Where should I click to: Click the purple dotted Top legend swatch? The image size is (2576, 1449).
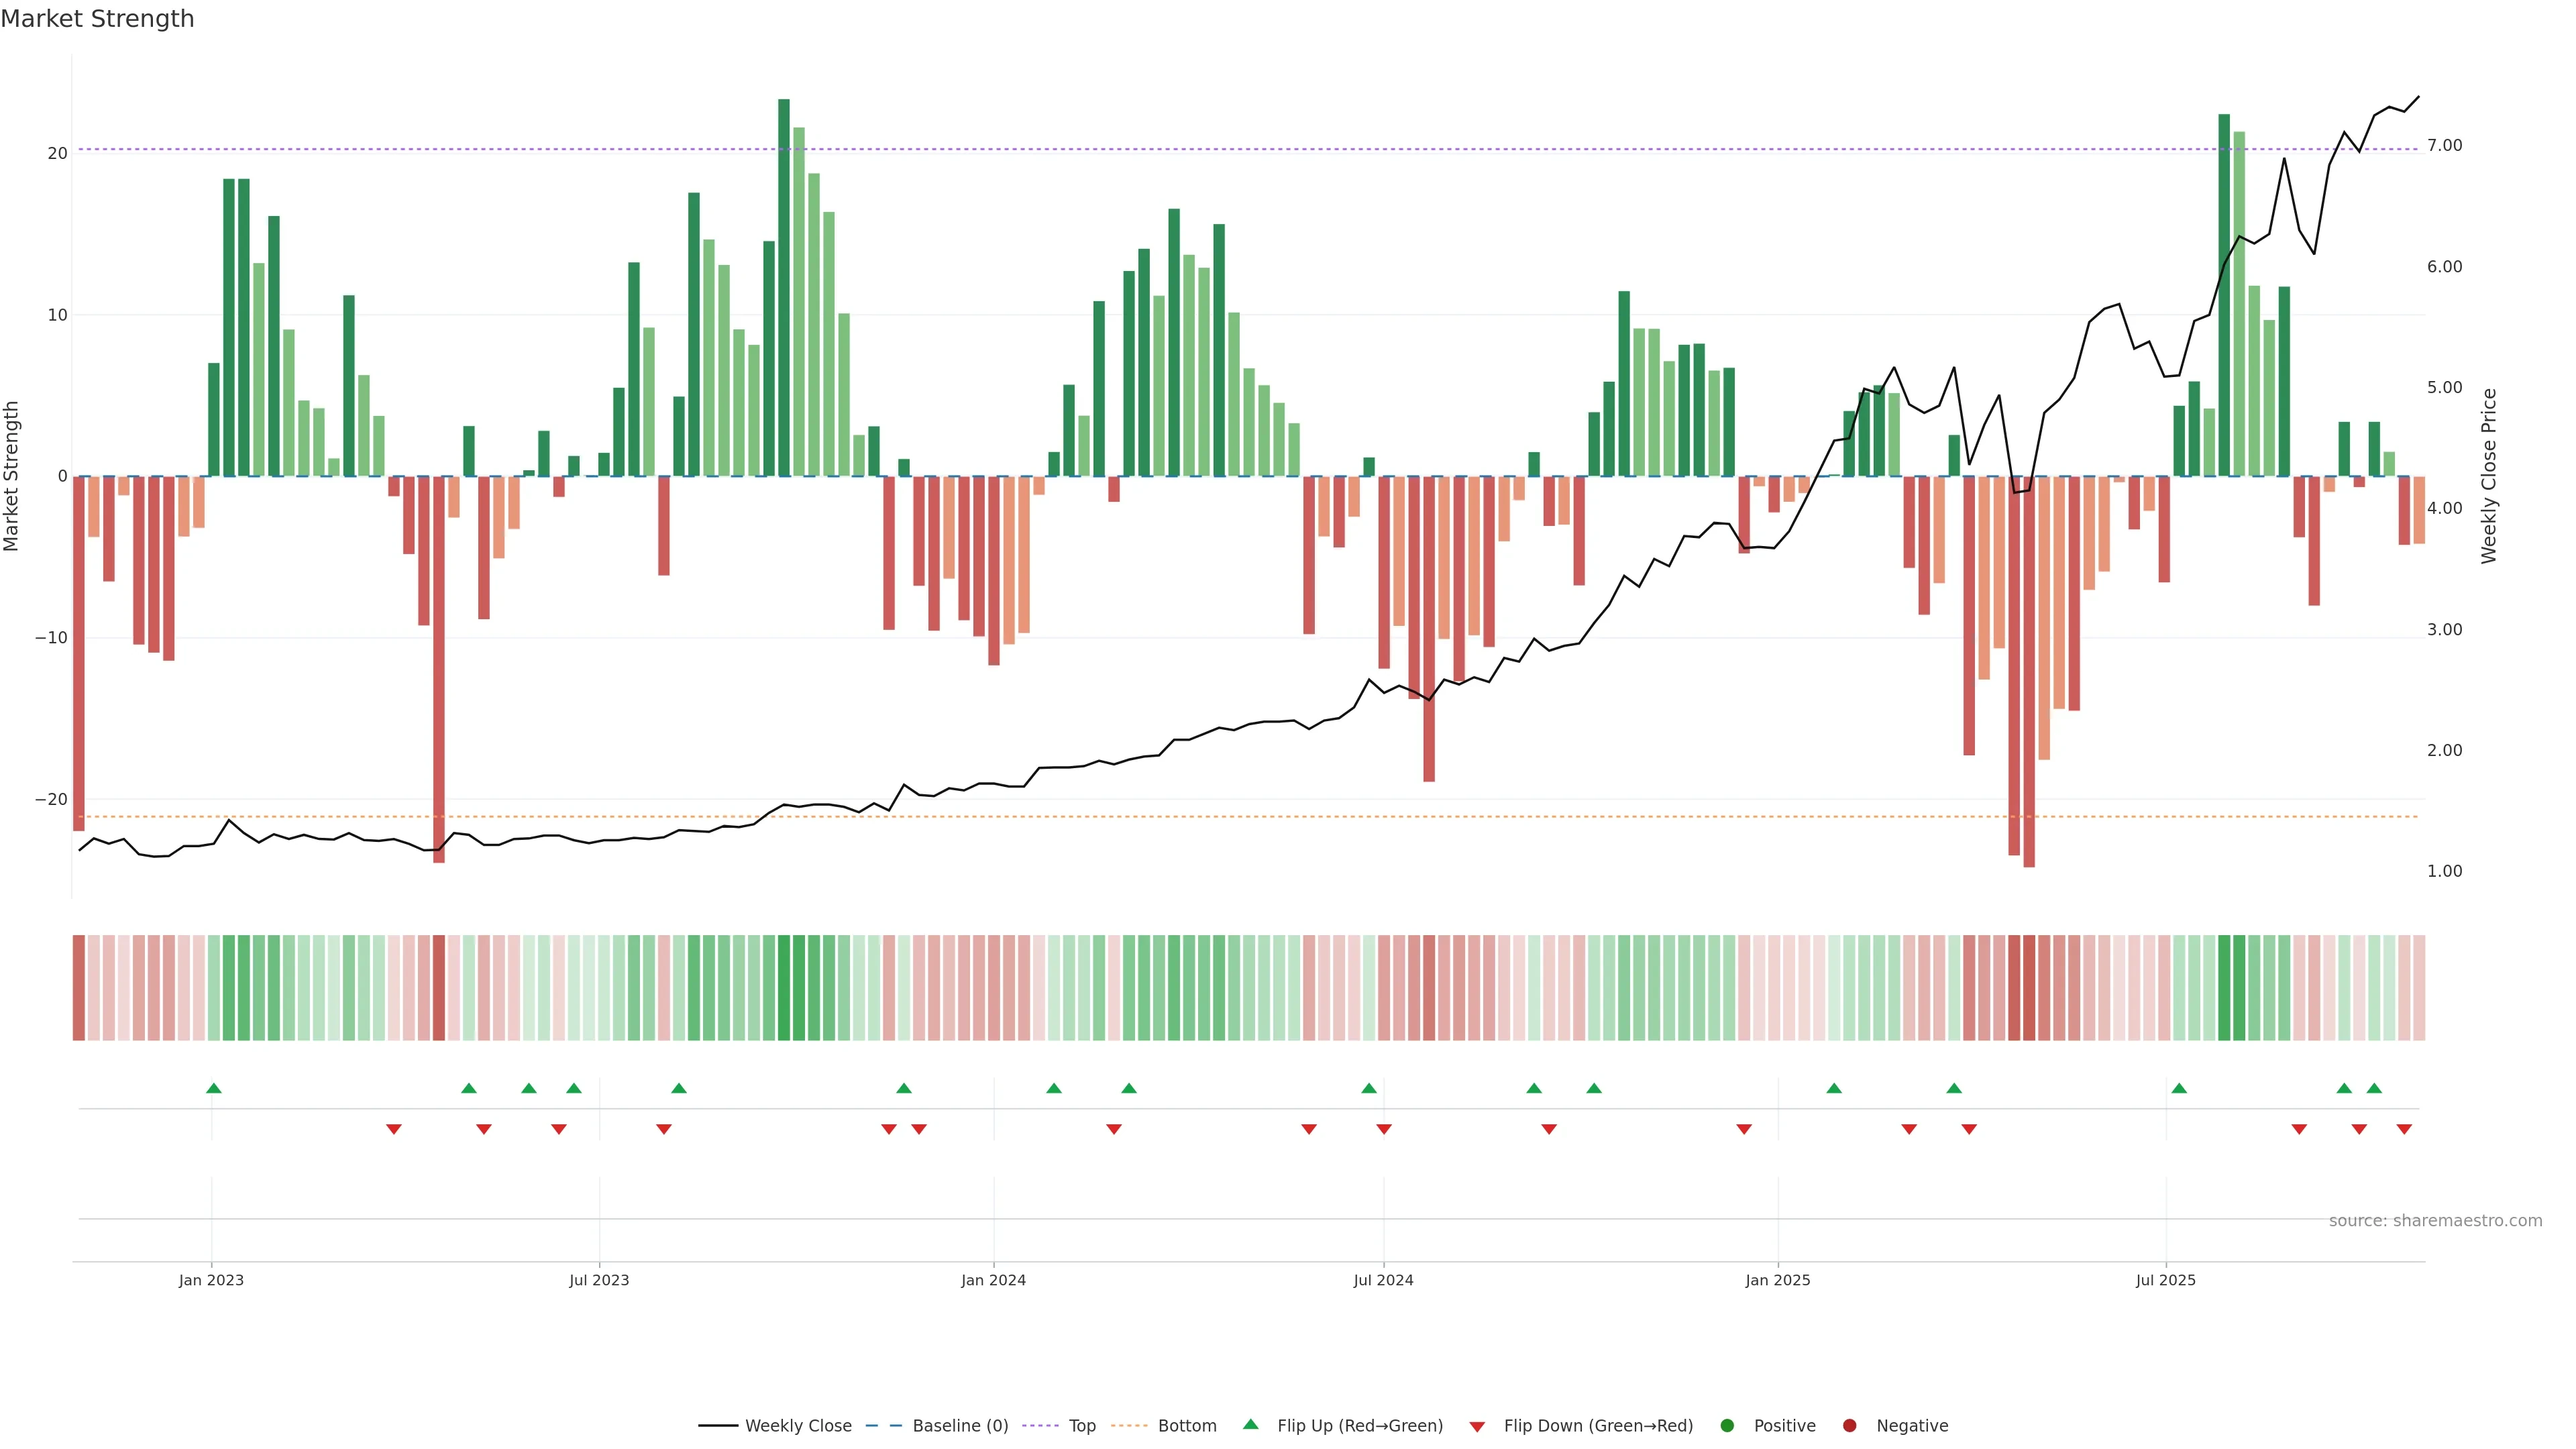pos(1041,1426)
